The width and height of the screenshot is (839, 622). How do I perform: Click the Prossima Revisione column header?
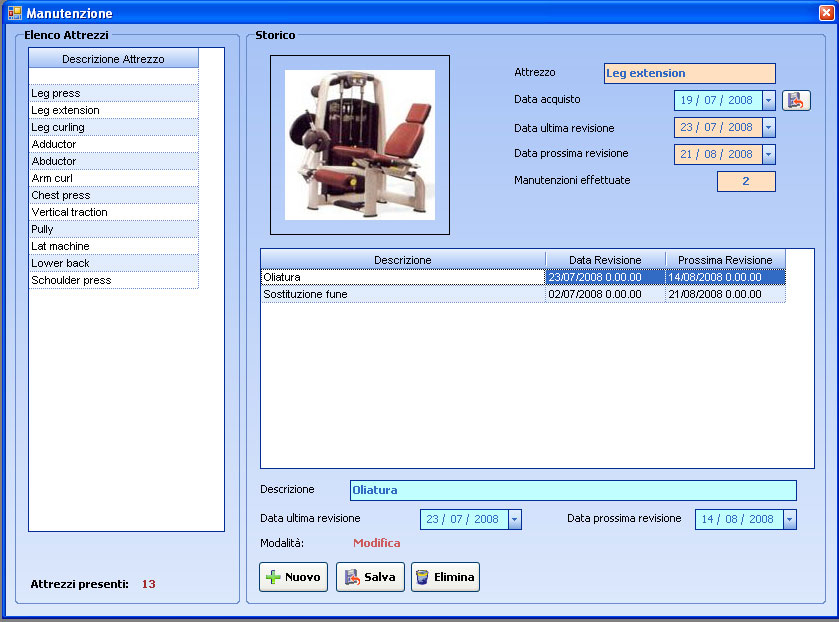point(725,260)
